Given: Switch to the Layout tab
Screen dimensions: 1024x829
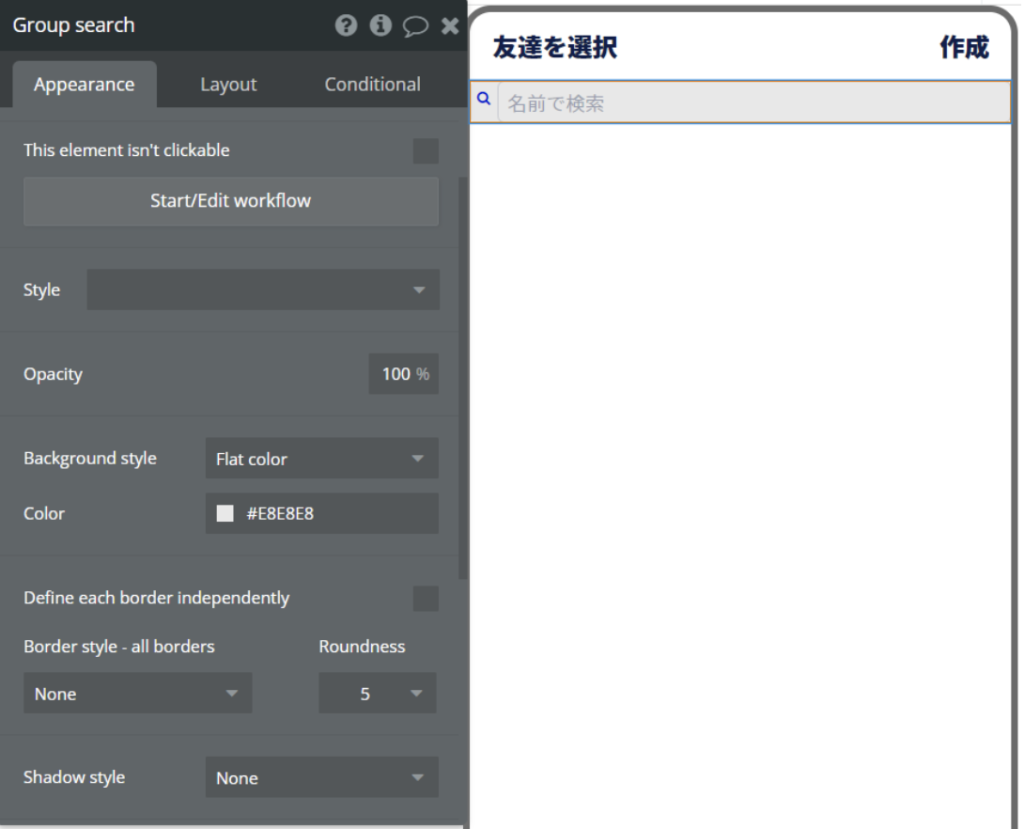Looking at the screenshot, I should point(228,85).
